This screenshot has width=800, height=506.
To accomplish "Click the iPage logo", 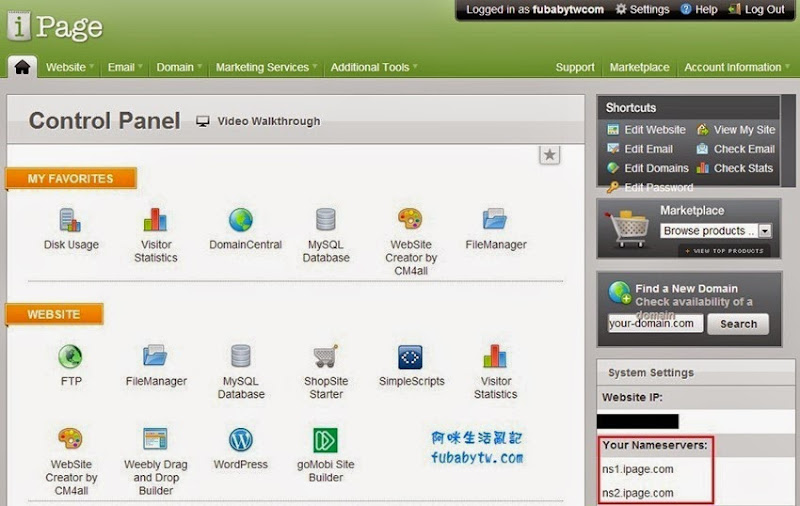I will point(55,26).
